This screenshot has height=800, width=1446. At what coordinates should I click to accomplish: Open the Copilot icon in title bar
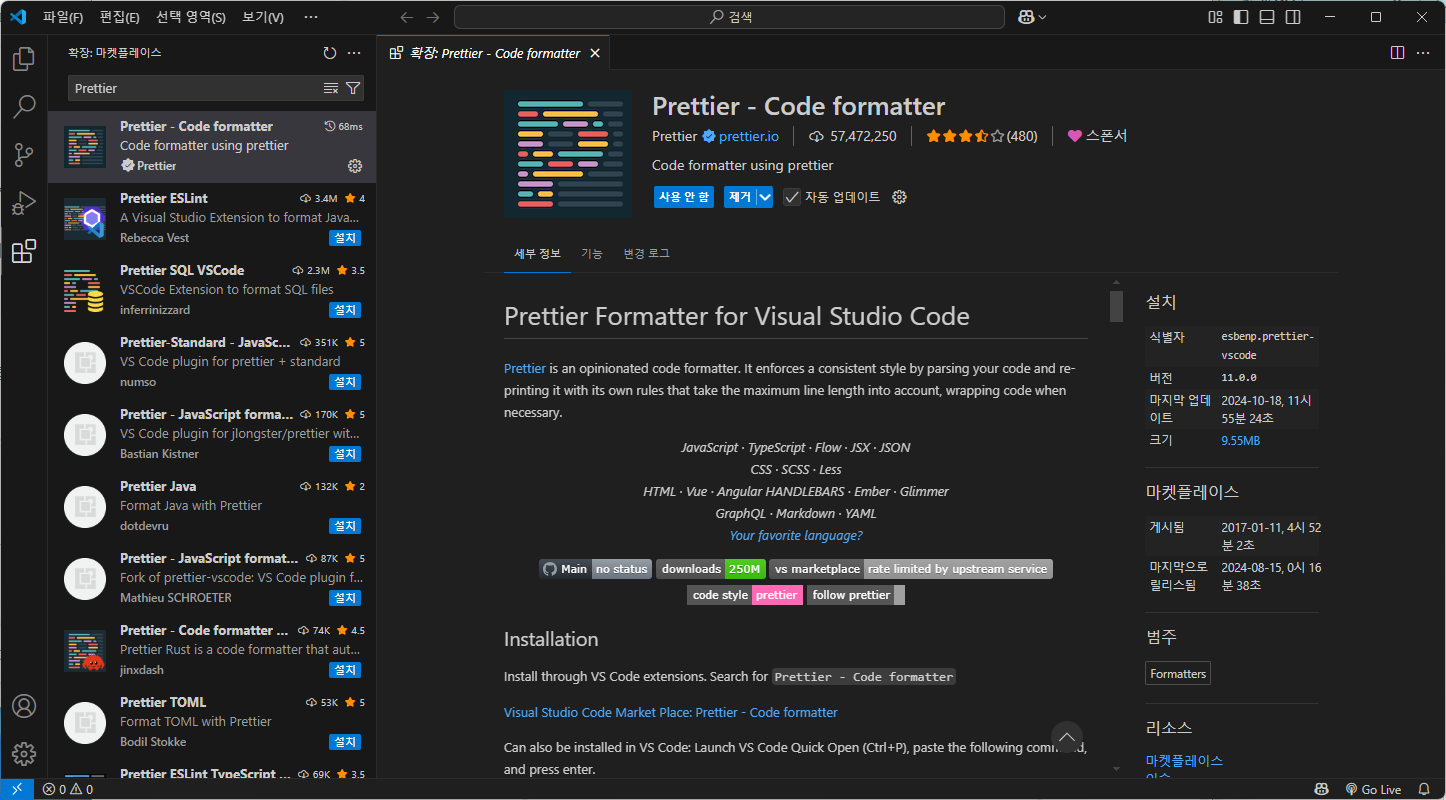point(1026,17)
